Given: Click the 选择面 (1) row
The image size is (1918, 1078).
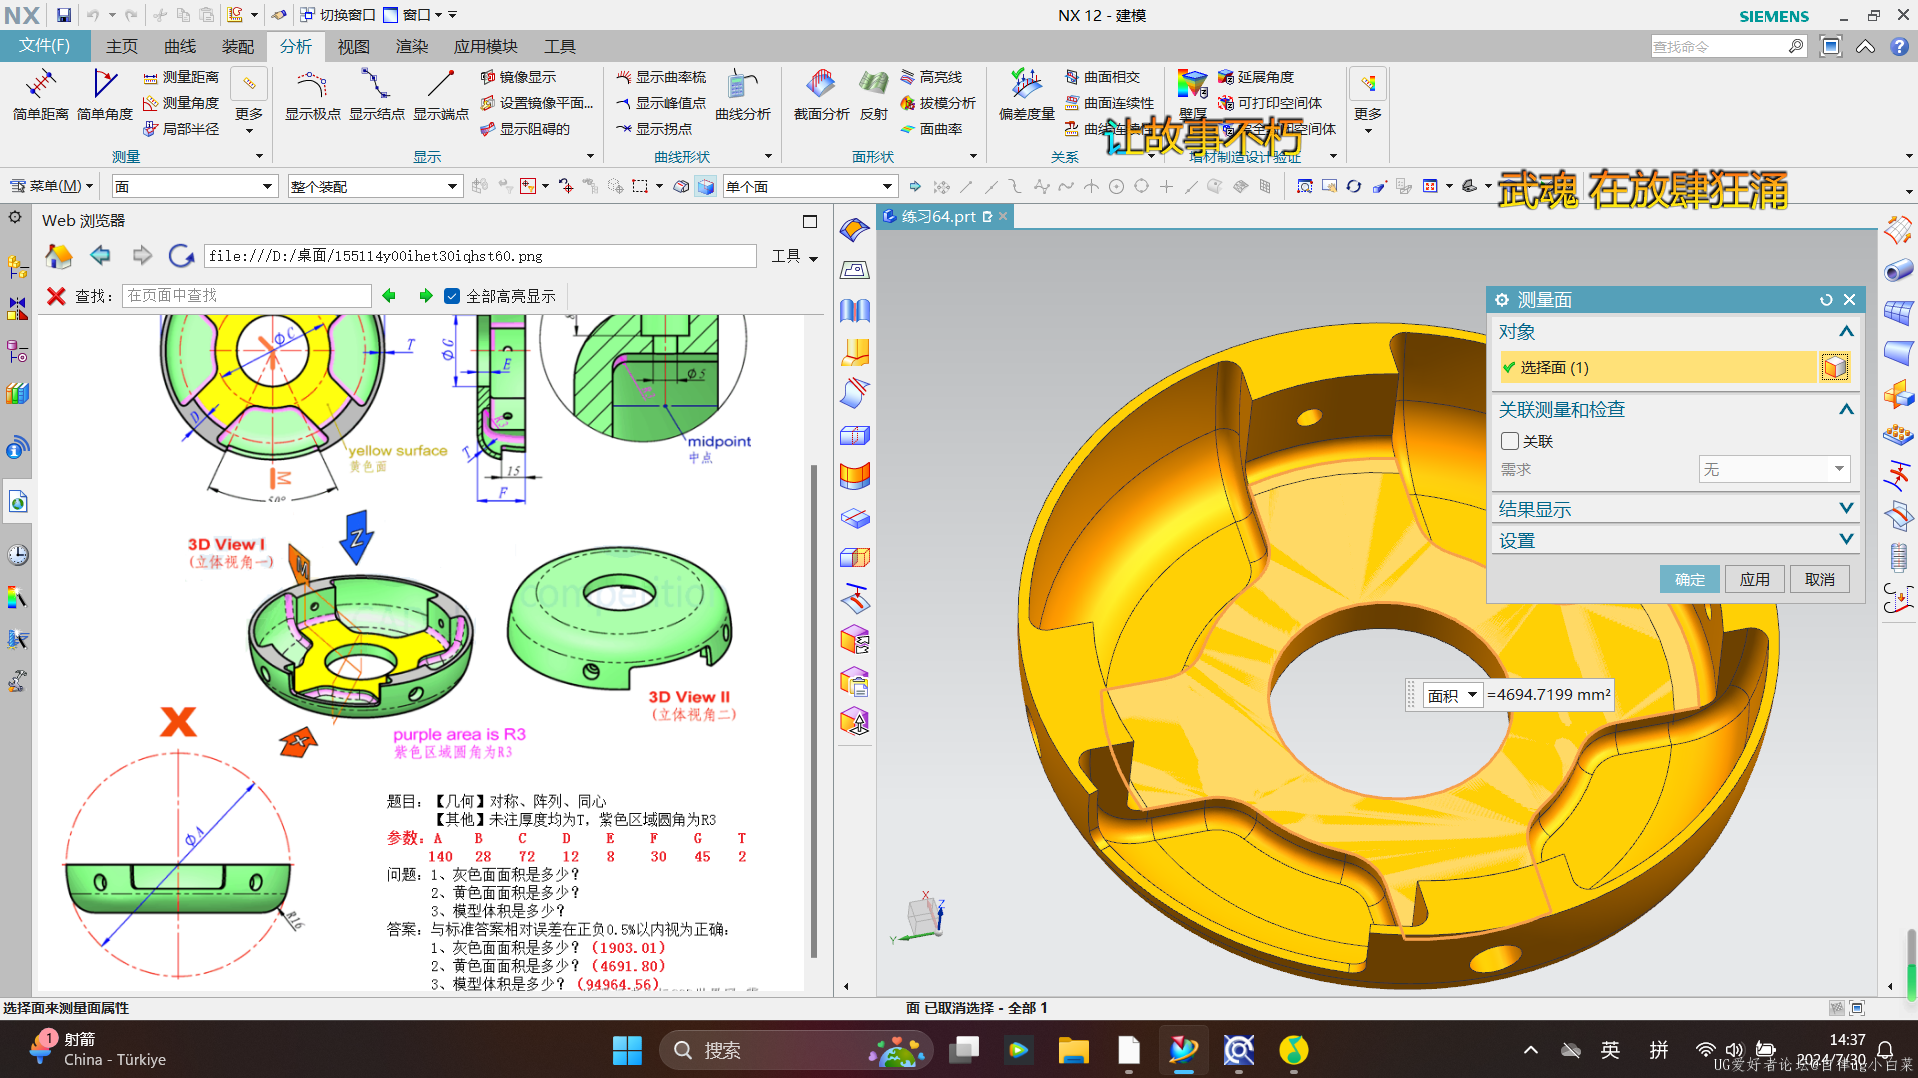Looking at the screenshot, I should click(1658, 367).
